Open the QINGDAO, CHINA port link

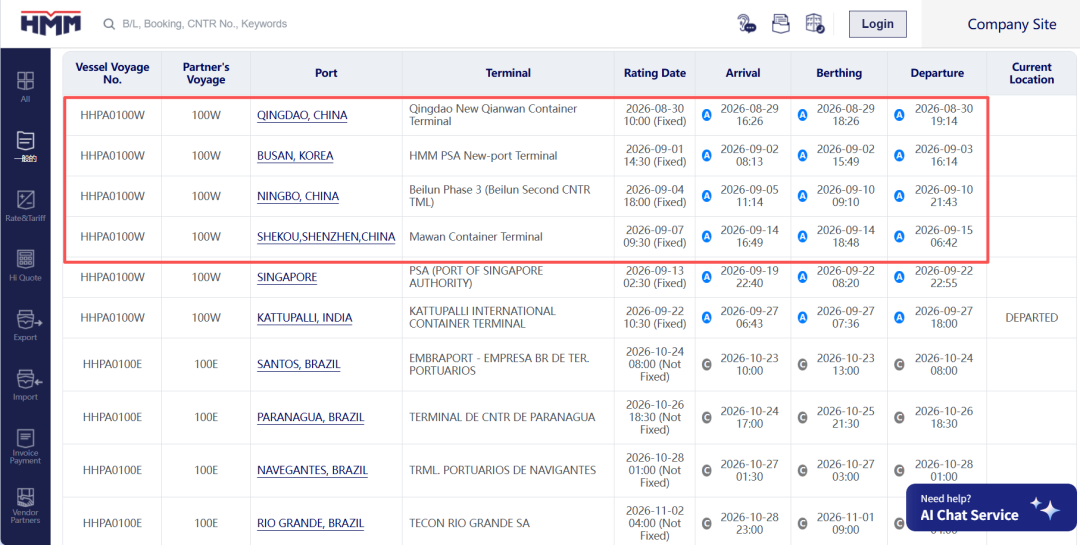pyautogui.click(x=302, y=115)
